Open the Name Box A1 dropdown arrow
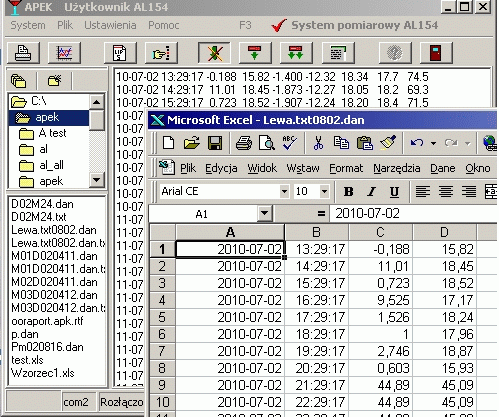This screenshot has width=499, height=417. click(x=265, y=213)
